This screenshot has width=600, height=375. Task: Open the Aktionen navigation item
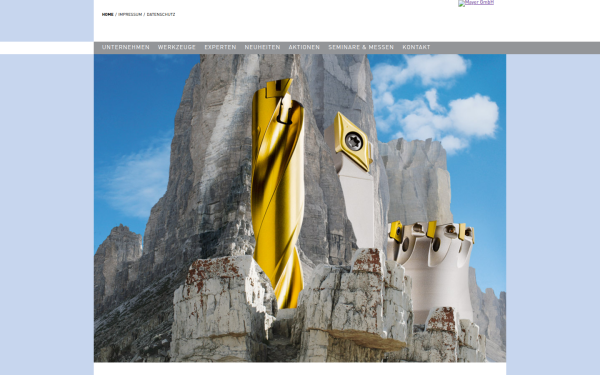[x=304, y=47]
